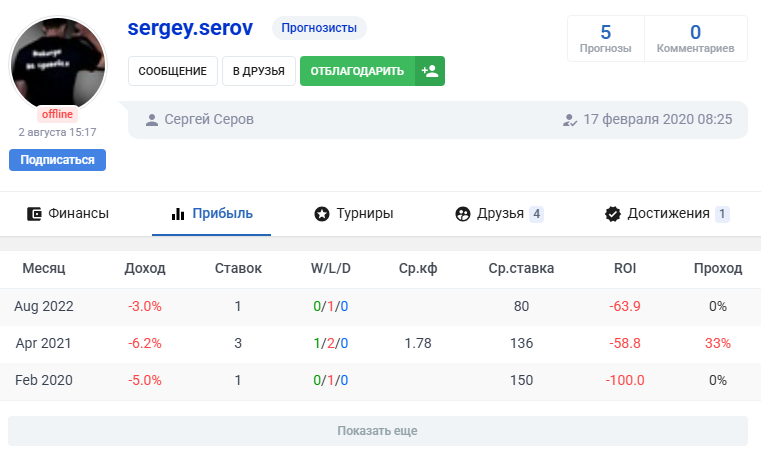
Task: Click the 136 average stake value
Action: click(x=521, y=343)
